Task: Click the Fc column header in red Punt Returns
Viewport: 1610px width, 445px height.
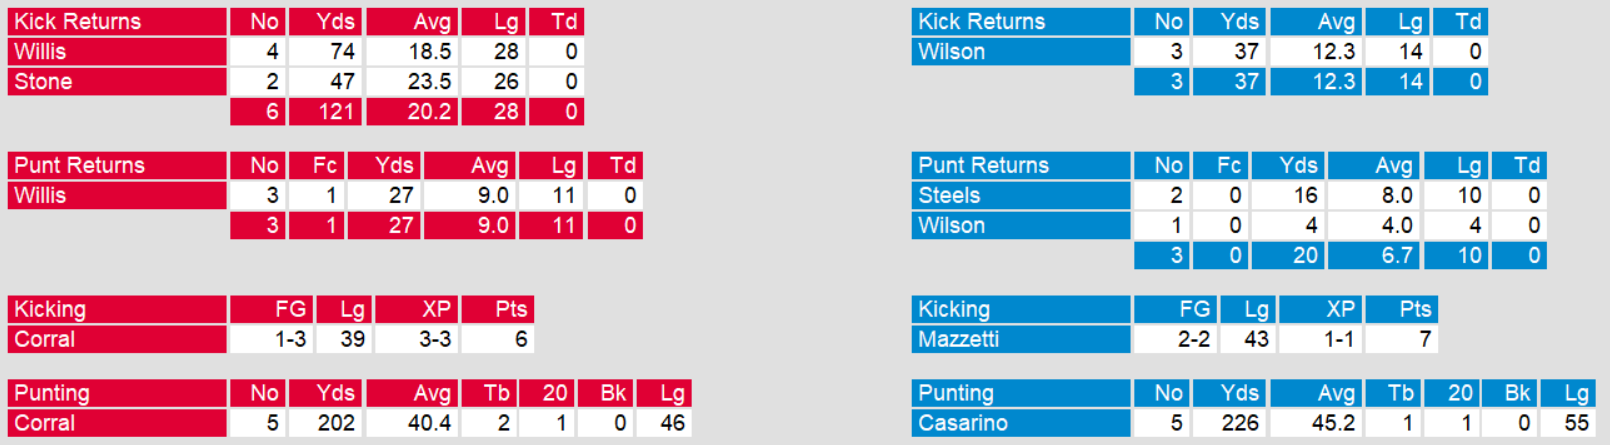Action: 317,166
